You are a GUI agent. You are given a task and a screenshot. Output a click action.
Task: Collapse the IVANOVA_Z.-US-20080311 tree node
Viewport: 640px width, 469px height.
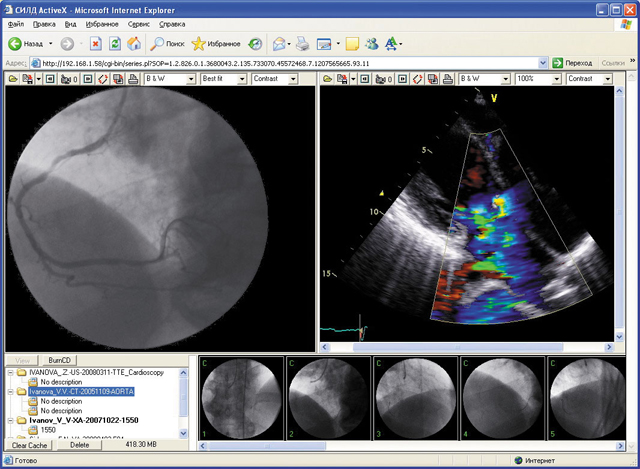pos(11,372)
